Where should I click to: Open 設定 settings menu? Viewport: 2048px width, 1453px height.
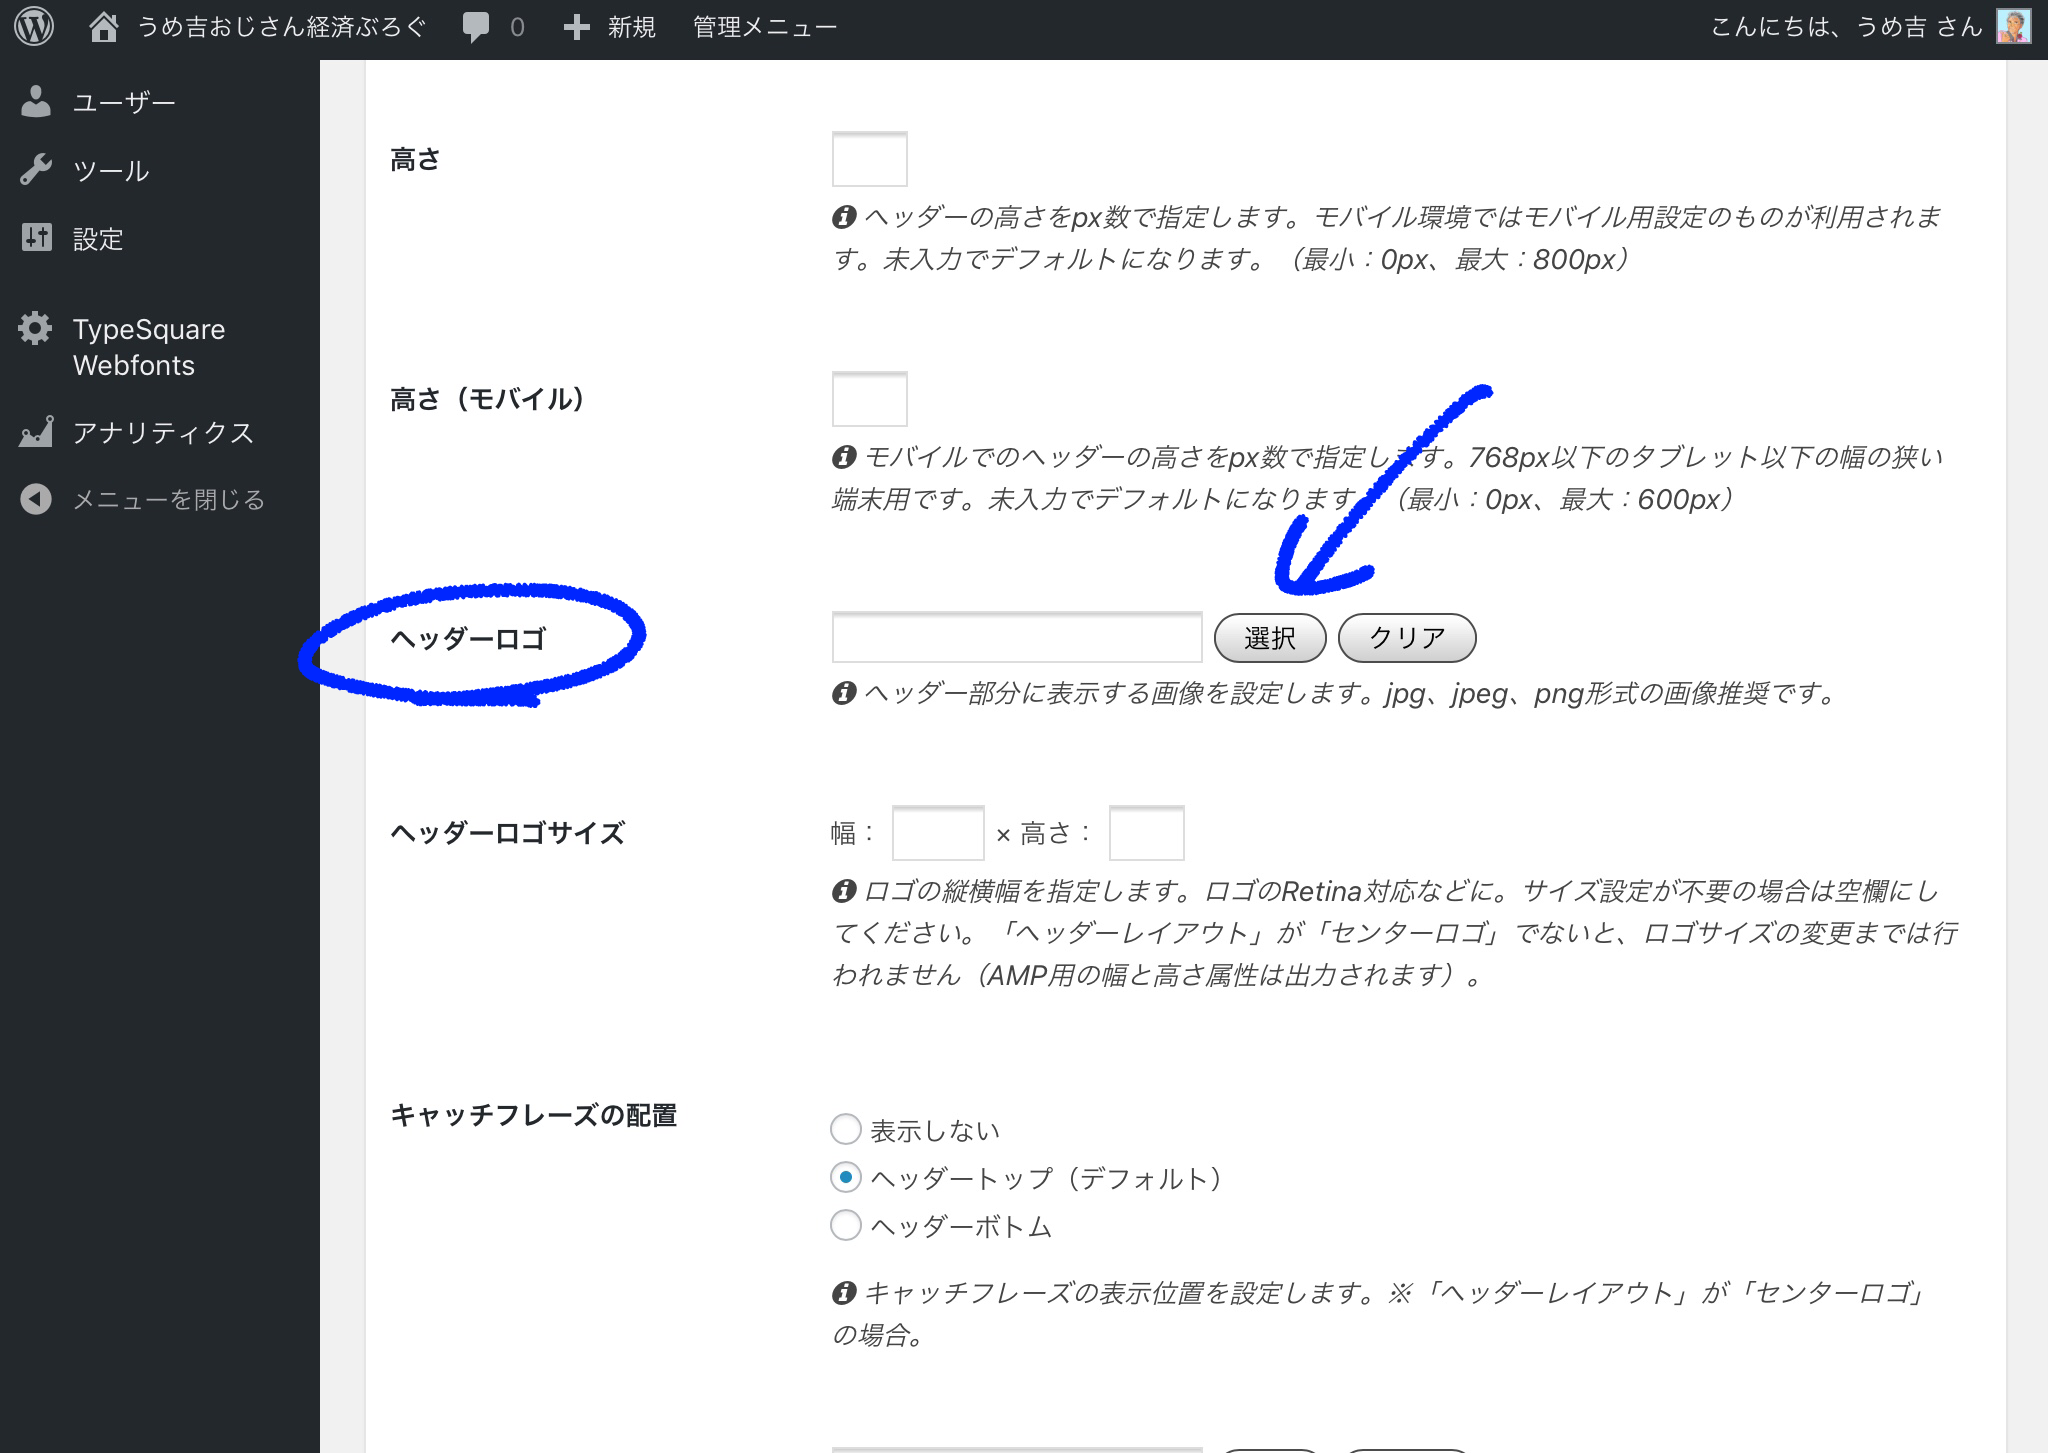pyautogui.click(x=97, y=239)
